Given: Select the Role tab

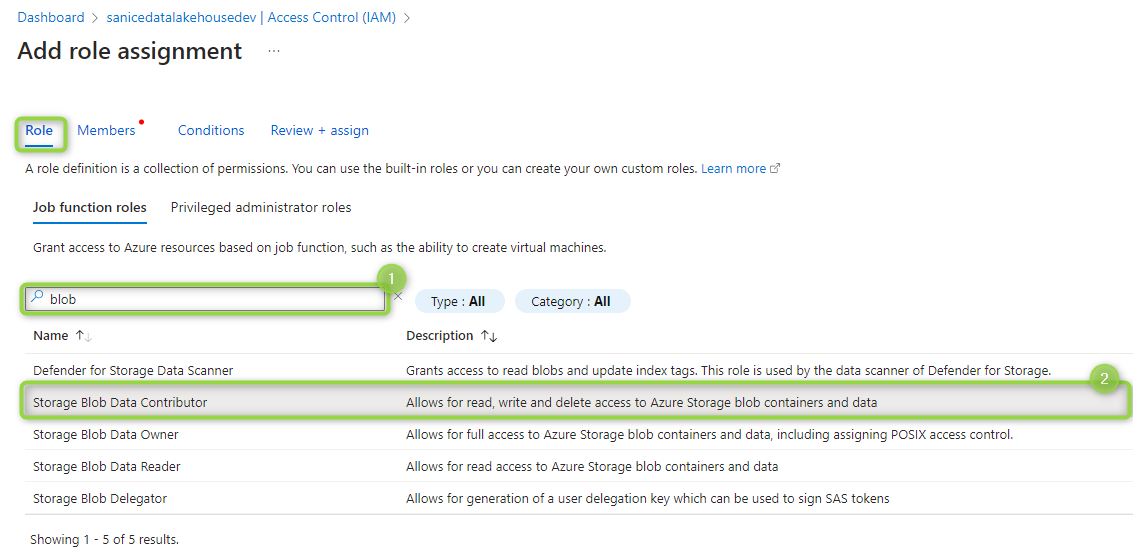Looking at the screenshot, I should pyautogui.click(x=39, y=130).
